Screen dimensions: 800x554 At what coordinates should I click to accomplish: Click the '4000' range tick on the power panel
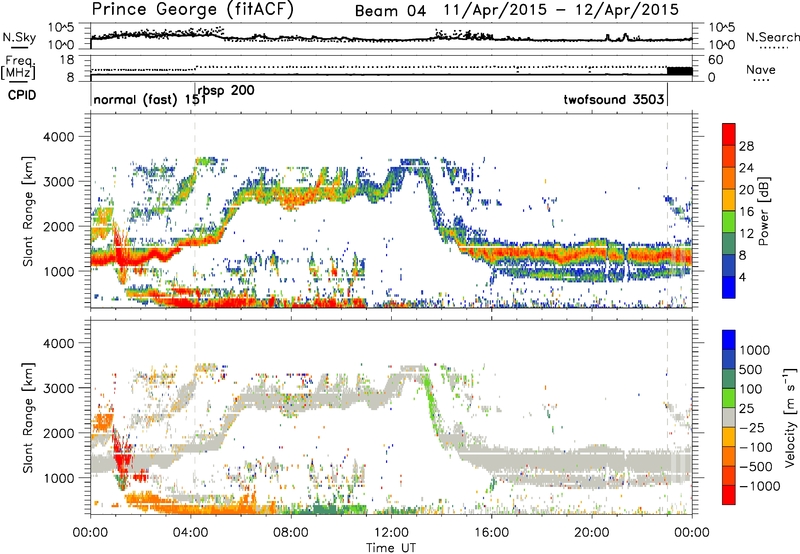pos(58,137)
